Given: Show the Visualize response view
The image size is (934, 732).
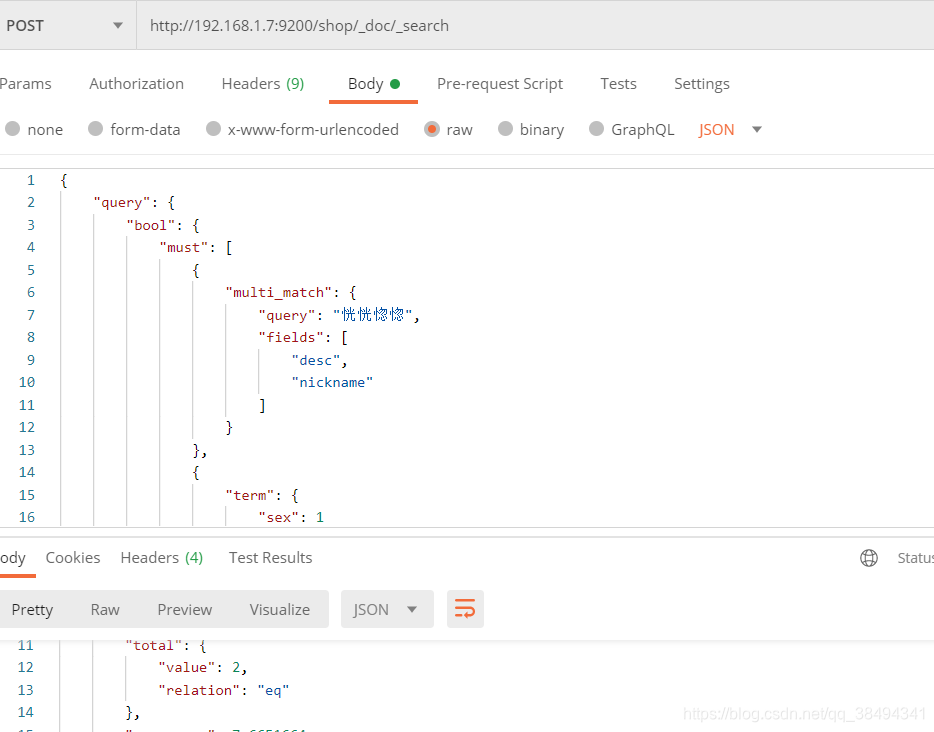Looking at the screenshot, I should (280, 609).
